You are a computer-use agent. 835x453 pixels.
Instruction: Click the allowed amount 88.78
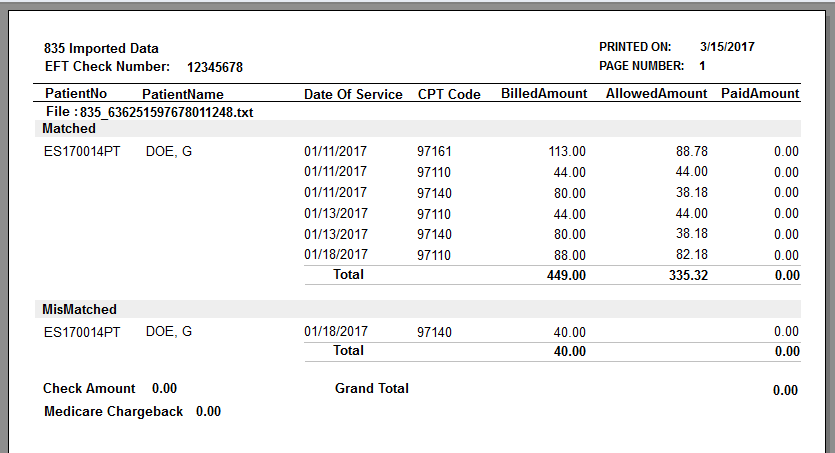tap(691, 151)
